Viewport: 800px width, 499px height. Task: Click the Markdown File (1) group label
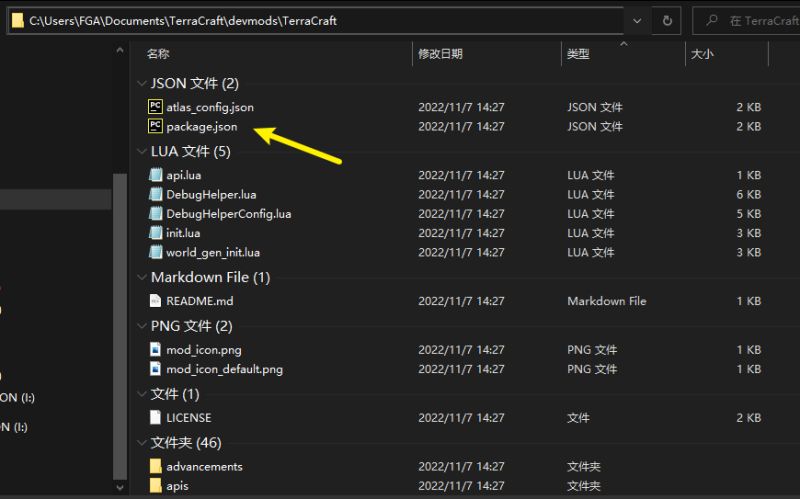click(x=211, y=277)
